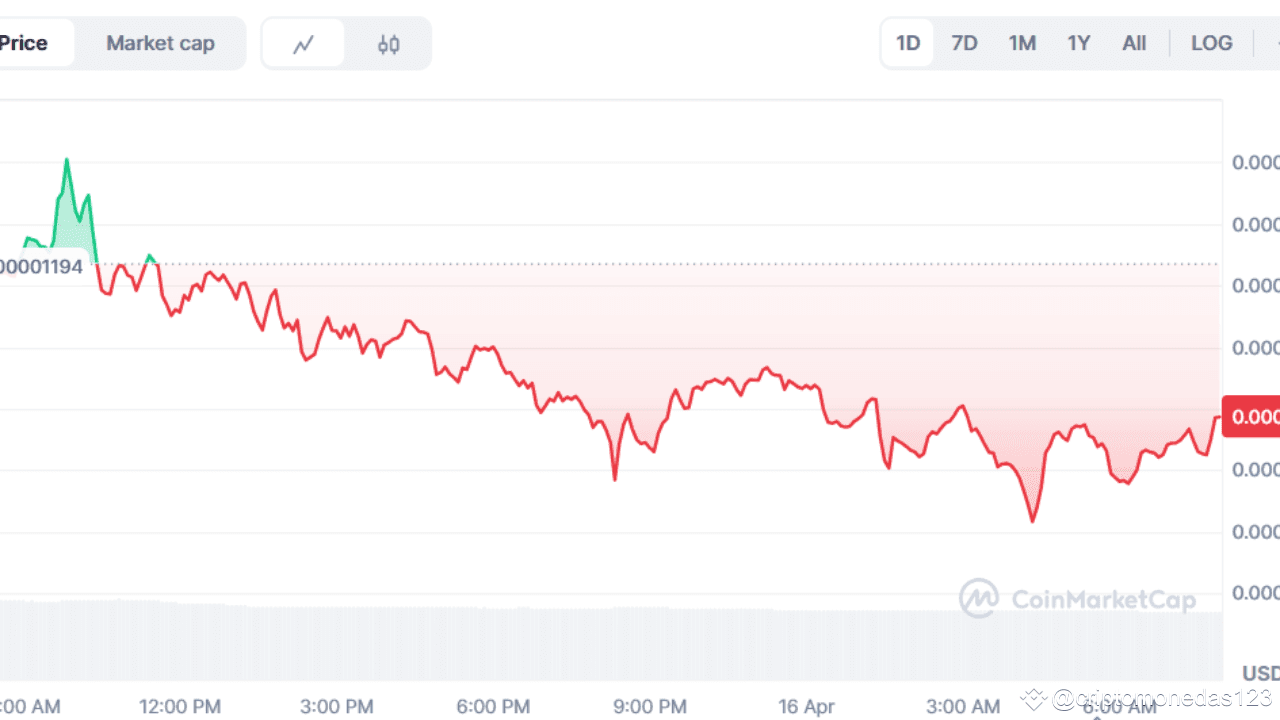The height and width of the screenshot is (720, 1280).
Task: Select the Price tab
Action: [25, 43]
